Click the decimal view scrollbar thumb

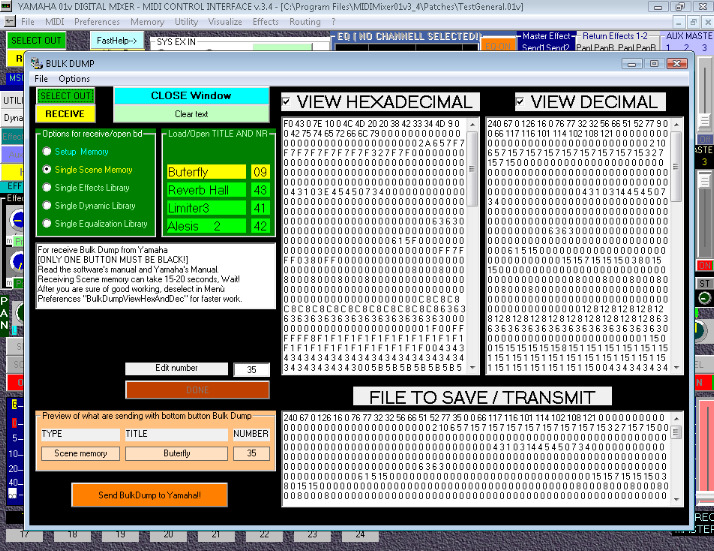tap(676, 167)
